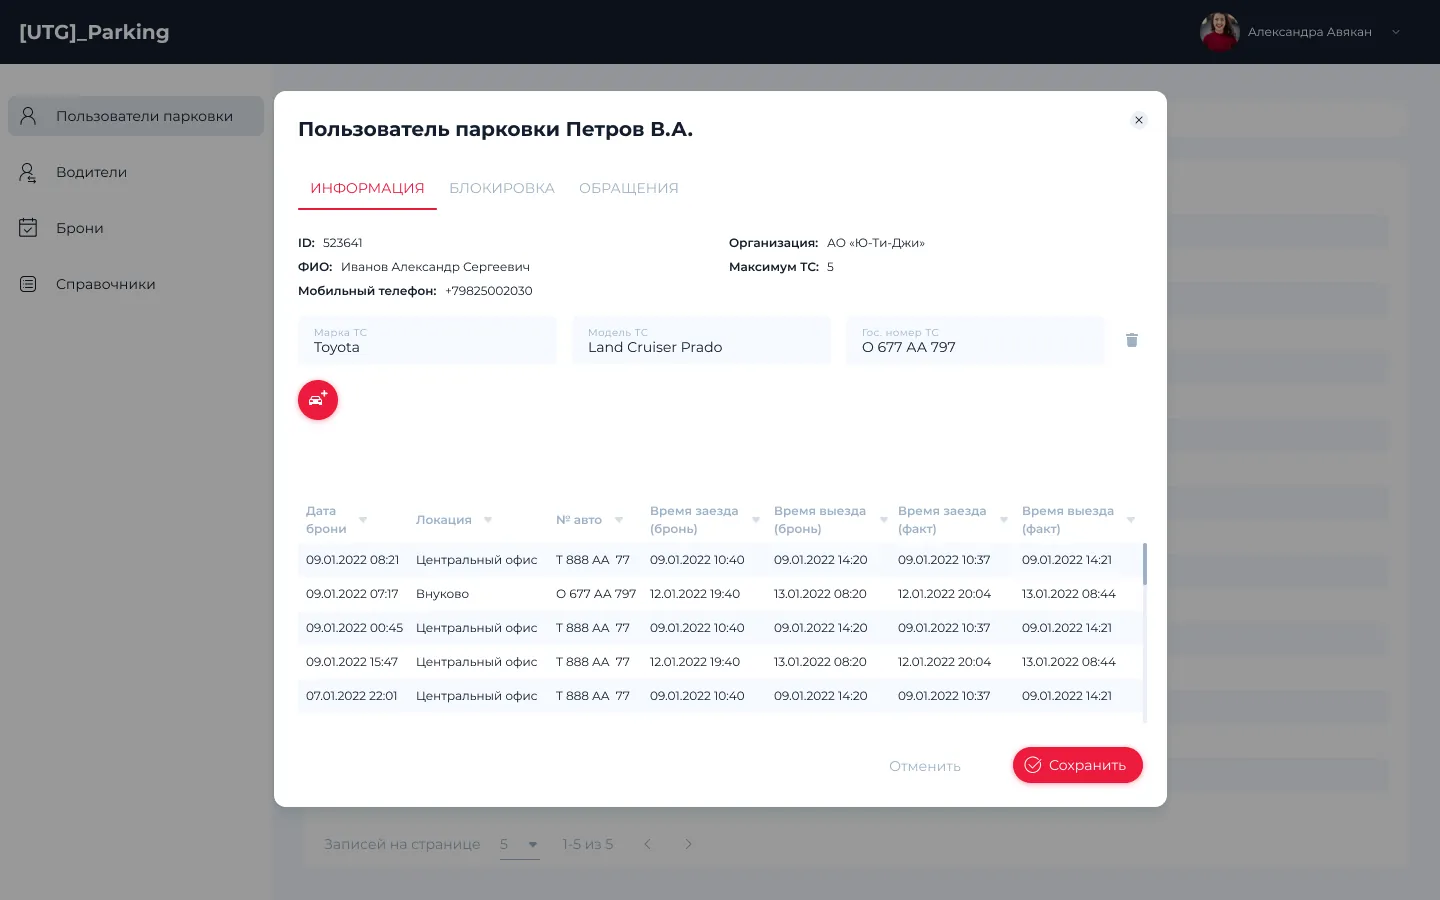Click the Модель ТС field Land Cruiser Prado
Viewport: 1440px width, 900px height.
point(701,340)
